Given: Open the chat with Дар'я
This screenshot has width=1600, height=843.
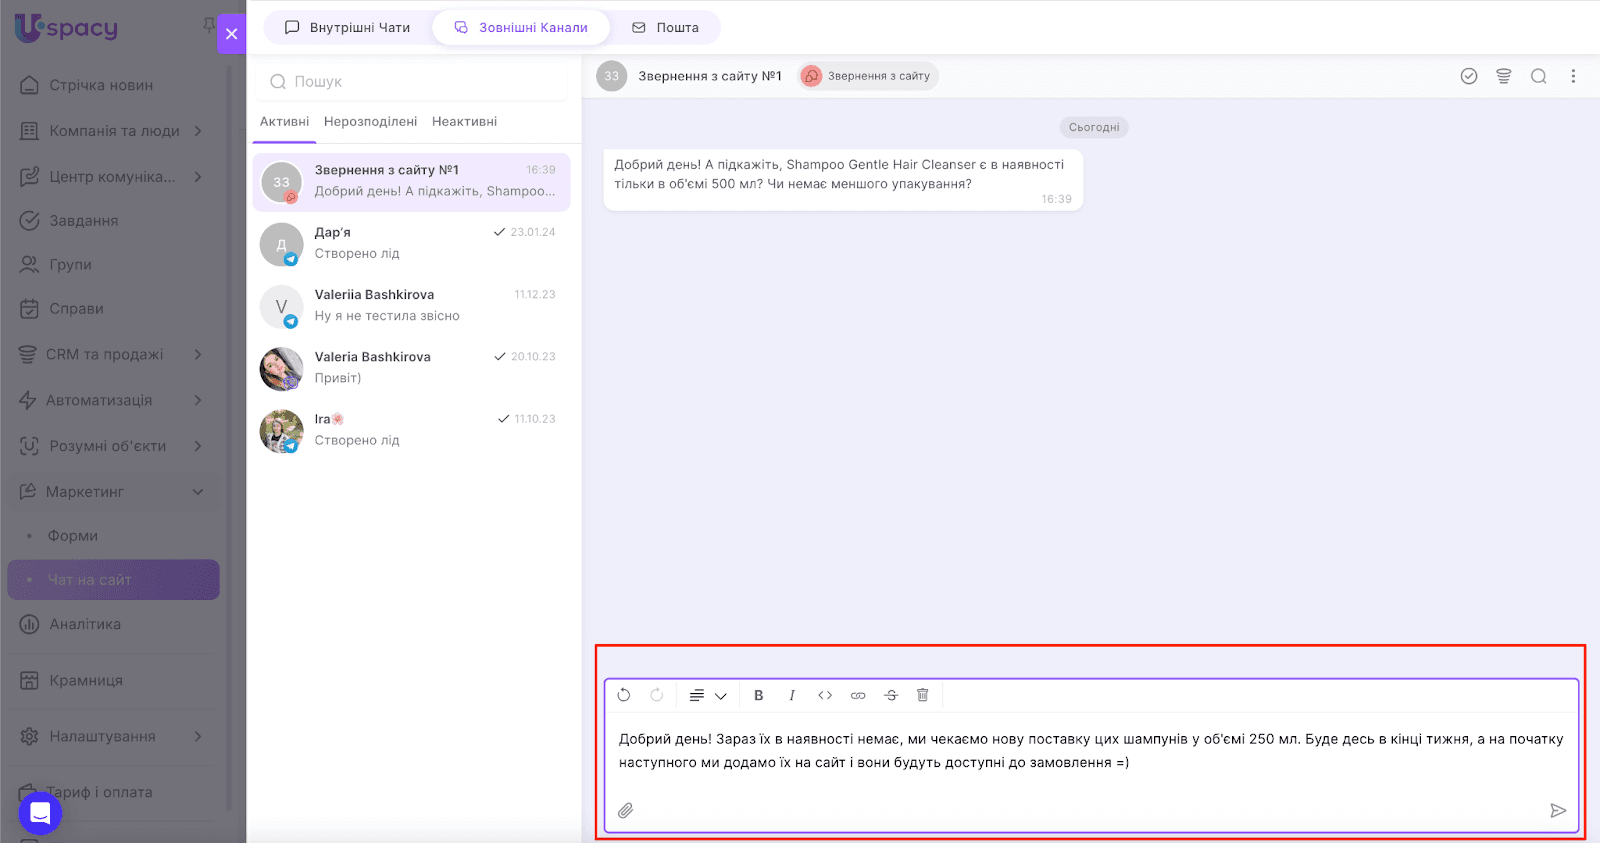Looking at the screenshot, I should 412,244.
